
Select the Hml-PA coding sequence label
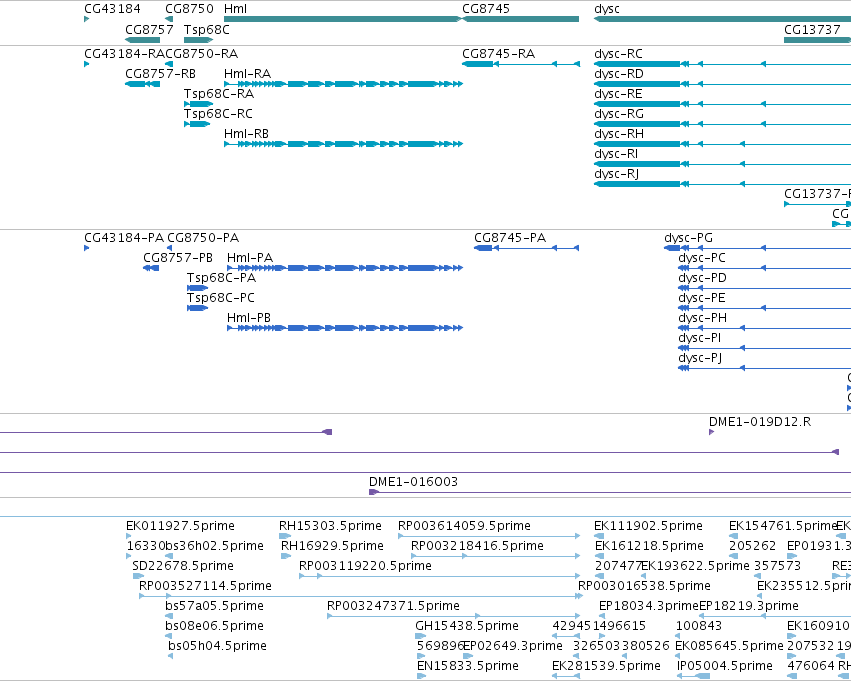point(250,258)
